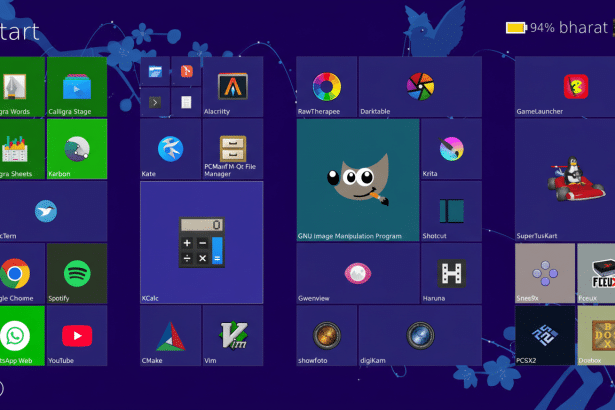The image size is (615, 410).
Task: Launch the KCalc calculator tile
Action: click(202, 242)
